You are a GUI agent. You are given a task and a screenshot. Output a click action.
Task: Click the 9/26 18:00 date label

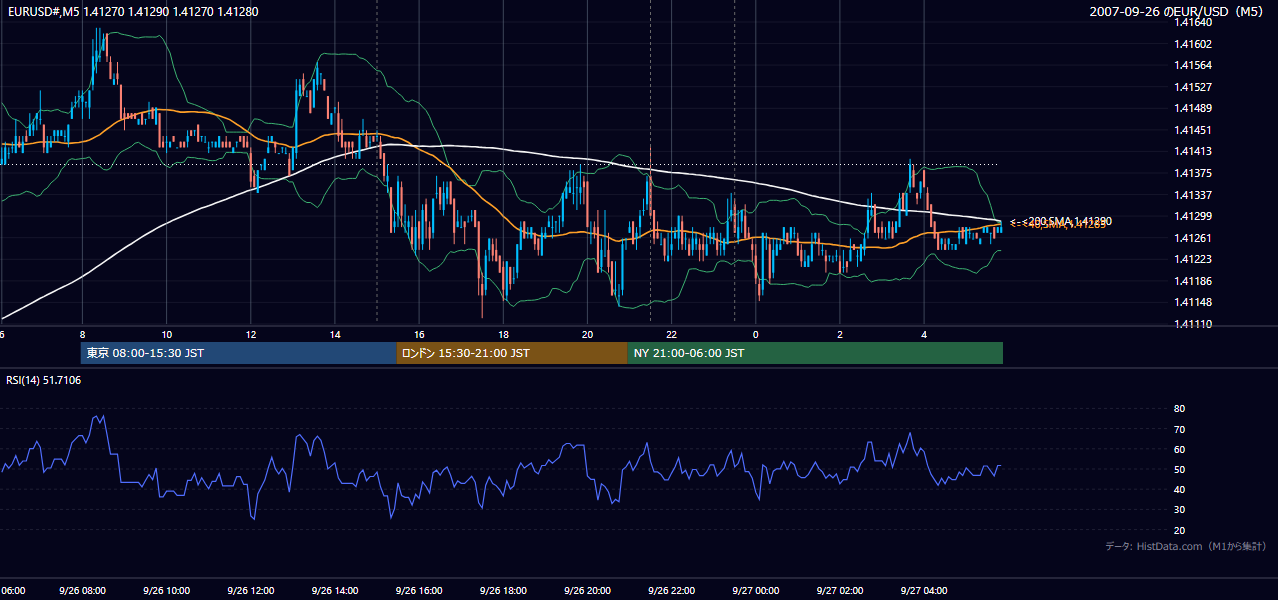pos(503,591)
